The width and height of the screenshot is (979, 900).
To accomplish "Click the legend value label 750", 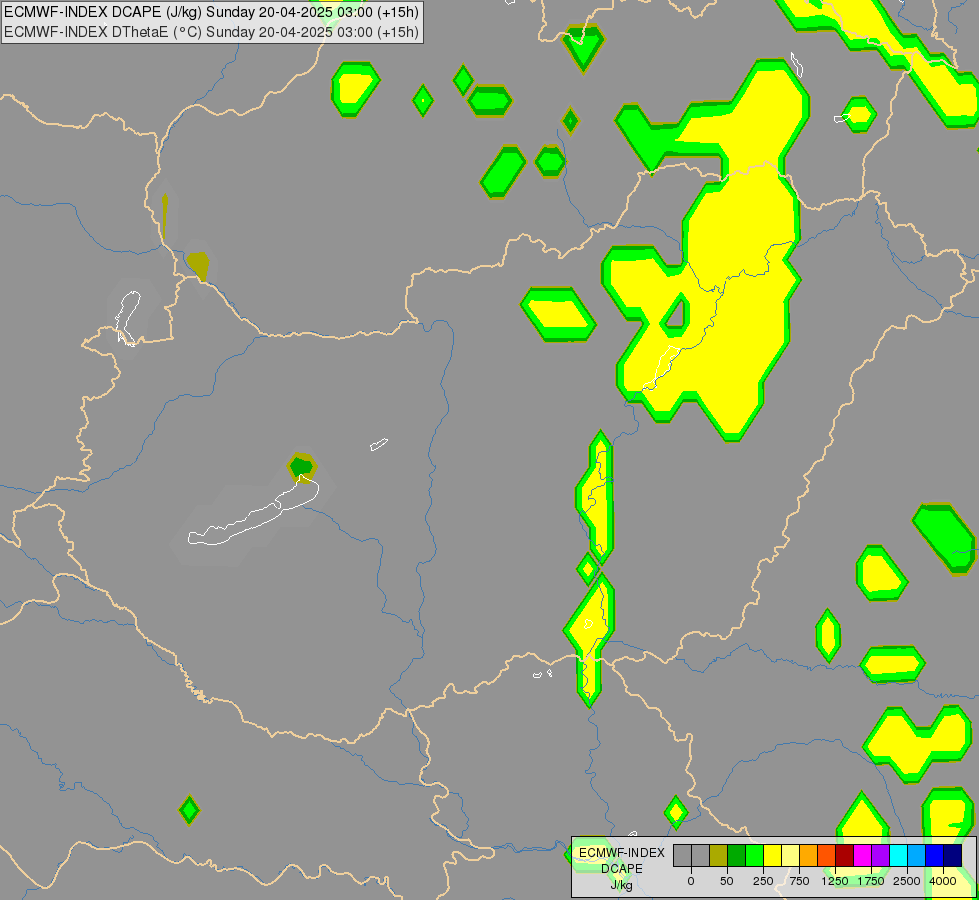I will 799,881.
